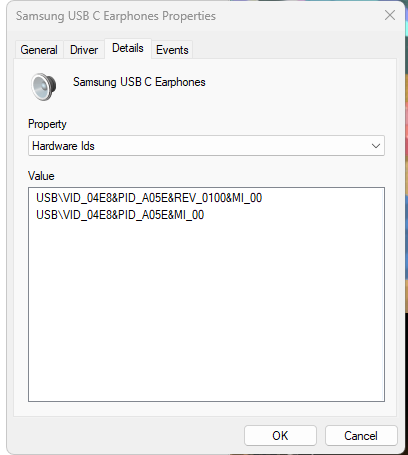Click the Value label
This screenshot has height=455, width=408.
41,176
